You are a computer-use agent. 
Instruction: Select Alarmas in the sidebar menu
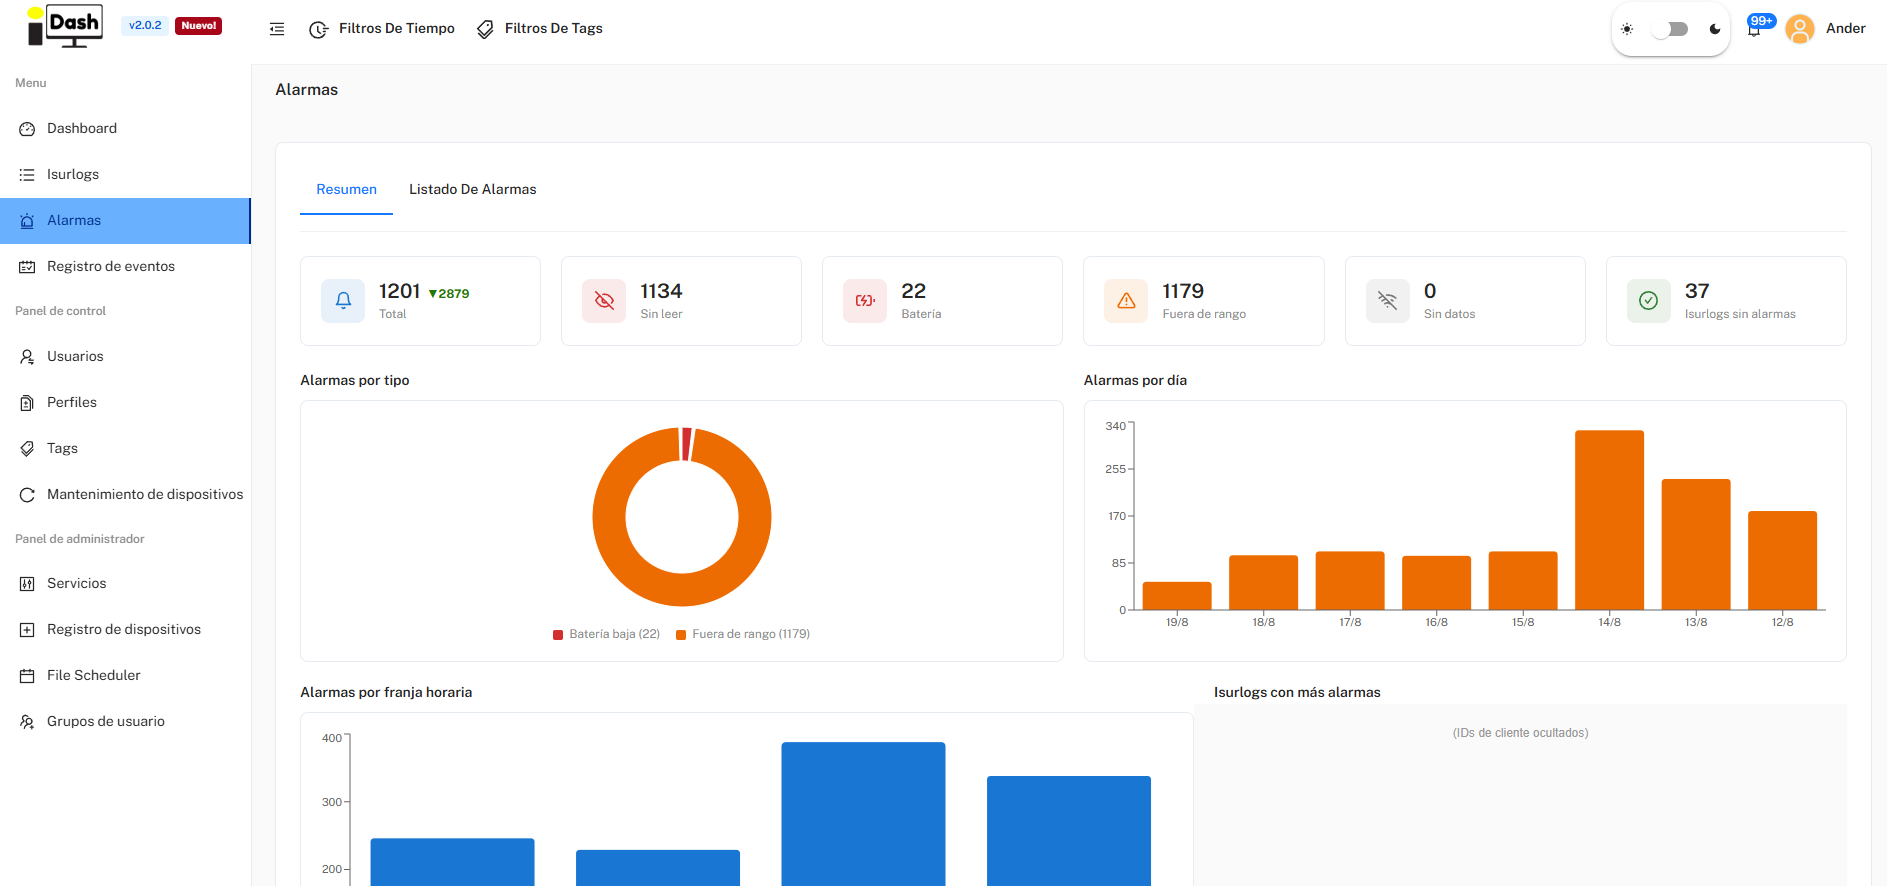pos(125,221)
